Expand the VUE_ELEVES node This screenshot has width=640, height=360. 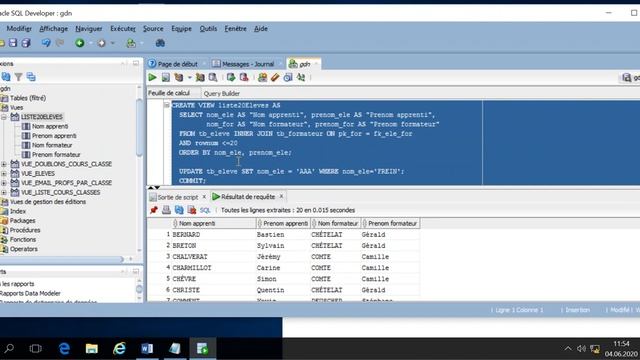point(4,173)
